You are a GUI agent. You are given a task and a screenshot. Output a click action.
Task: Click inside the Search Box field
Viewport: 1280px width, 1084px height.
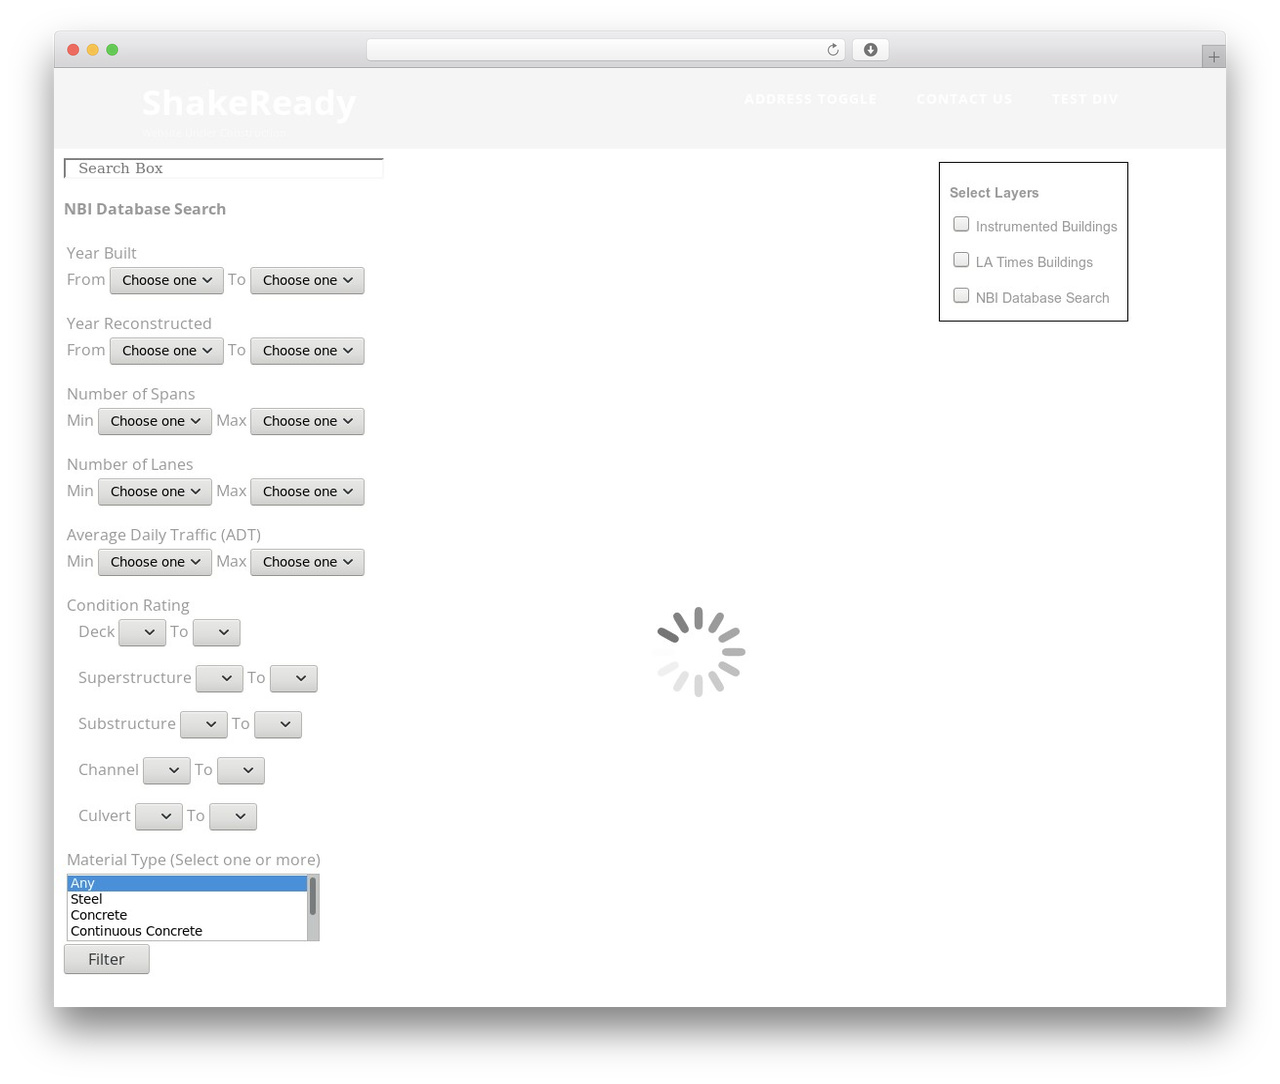tap(224, 168)
